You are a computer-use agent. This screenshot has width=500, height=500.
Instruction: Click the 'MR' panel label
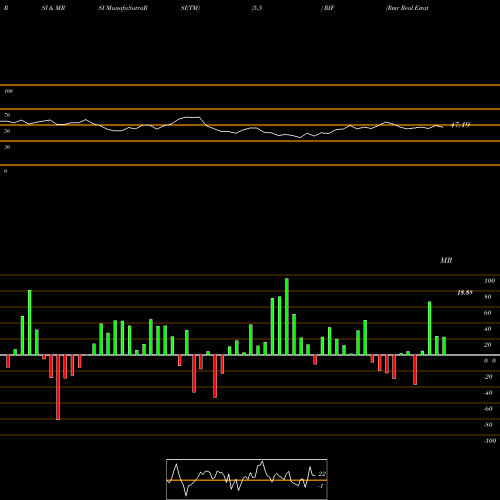446,260
